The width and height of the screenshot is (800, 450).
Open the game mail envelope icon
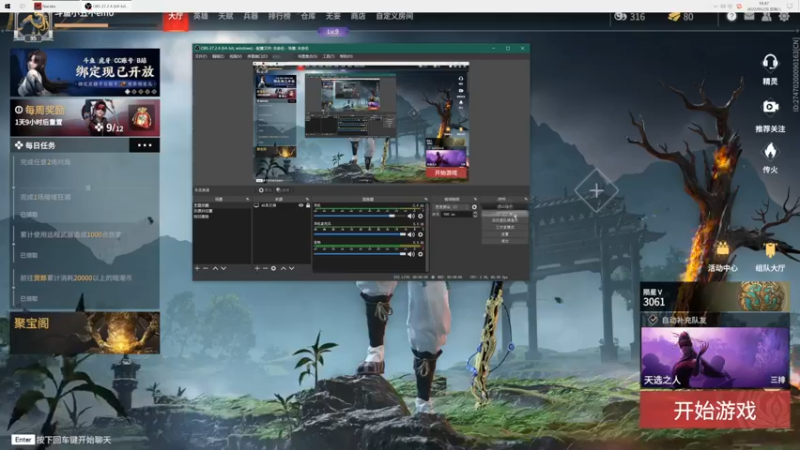749,16
